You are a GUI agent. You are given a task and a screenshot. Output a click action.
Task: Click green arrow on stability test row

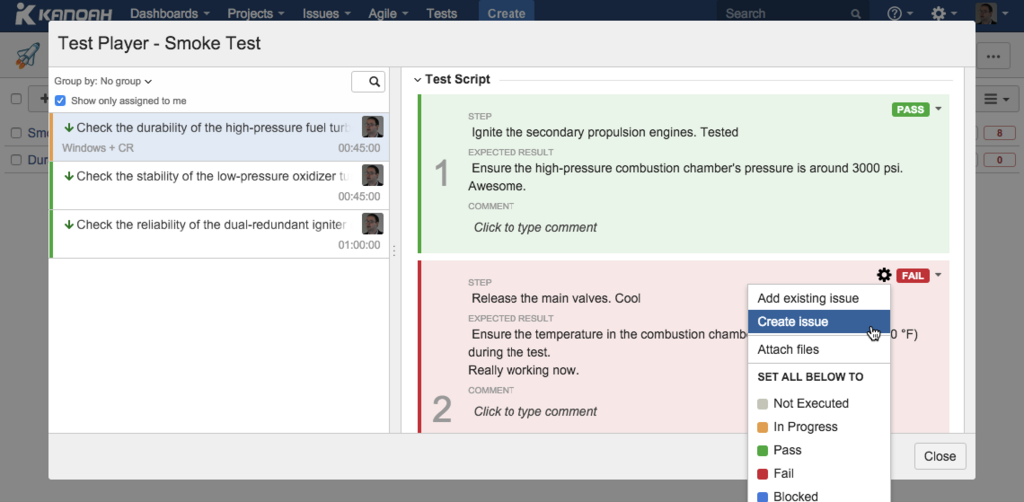pyautogui.click(x=69, y=176)
